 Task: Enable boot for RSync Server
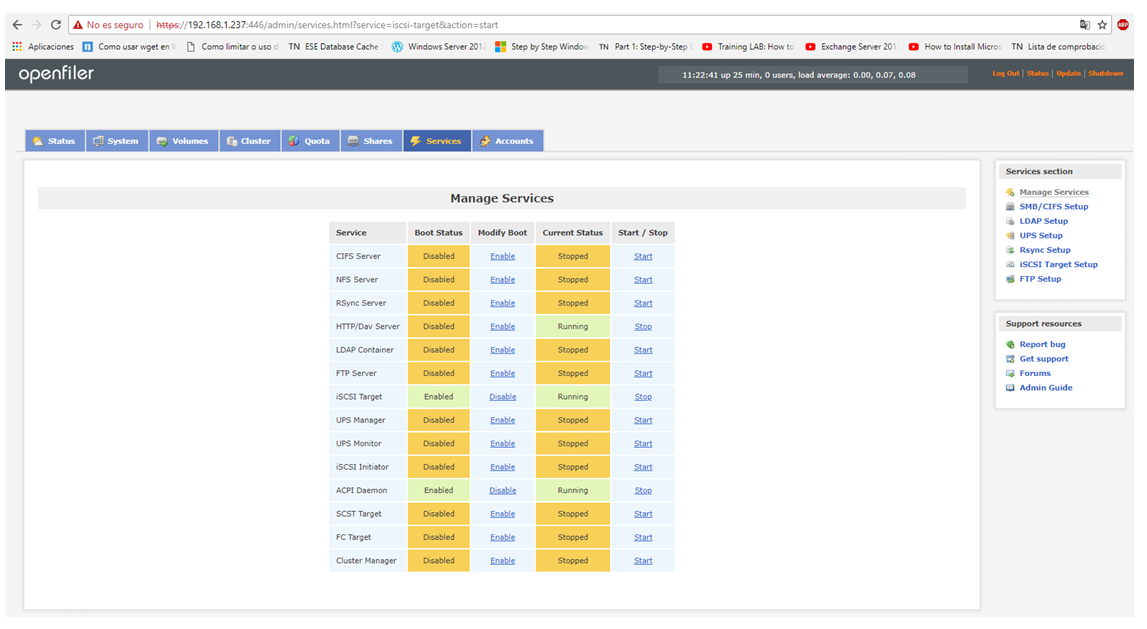point(503,303)
